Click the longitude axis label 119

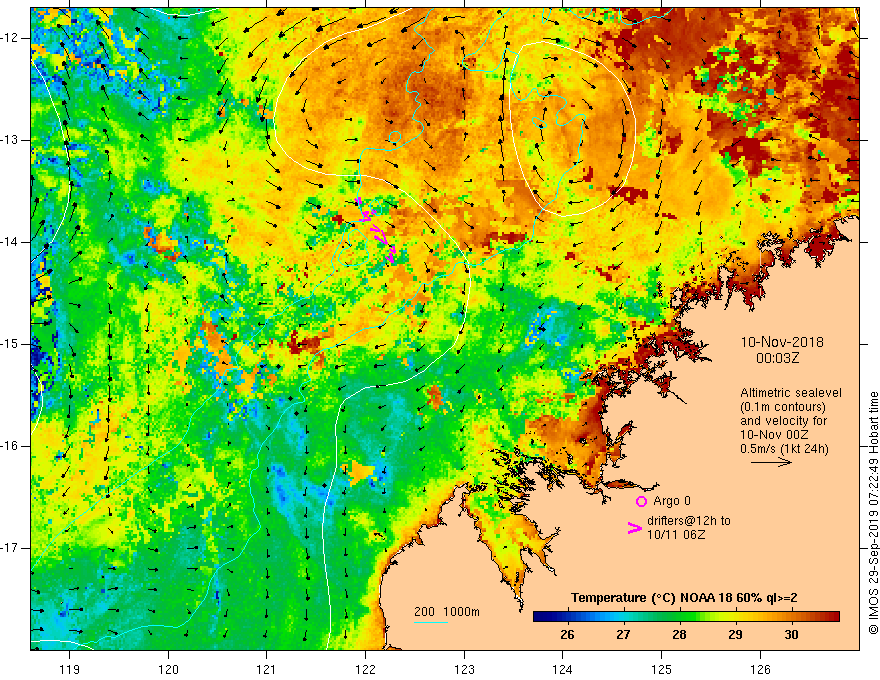tap(70, 669)
